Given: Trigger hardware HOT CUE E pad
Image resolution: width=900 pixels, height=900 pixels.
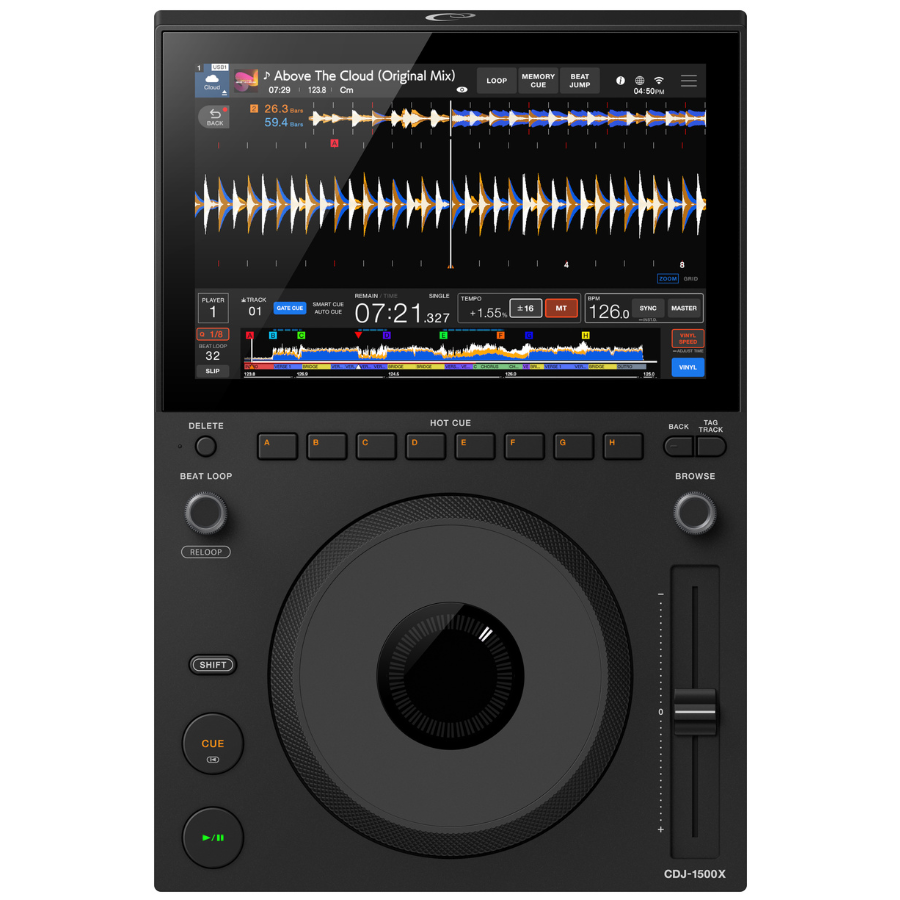Looking at the screenshot, I should click(x=475, y=447).
